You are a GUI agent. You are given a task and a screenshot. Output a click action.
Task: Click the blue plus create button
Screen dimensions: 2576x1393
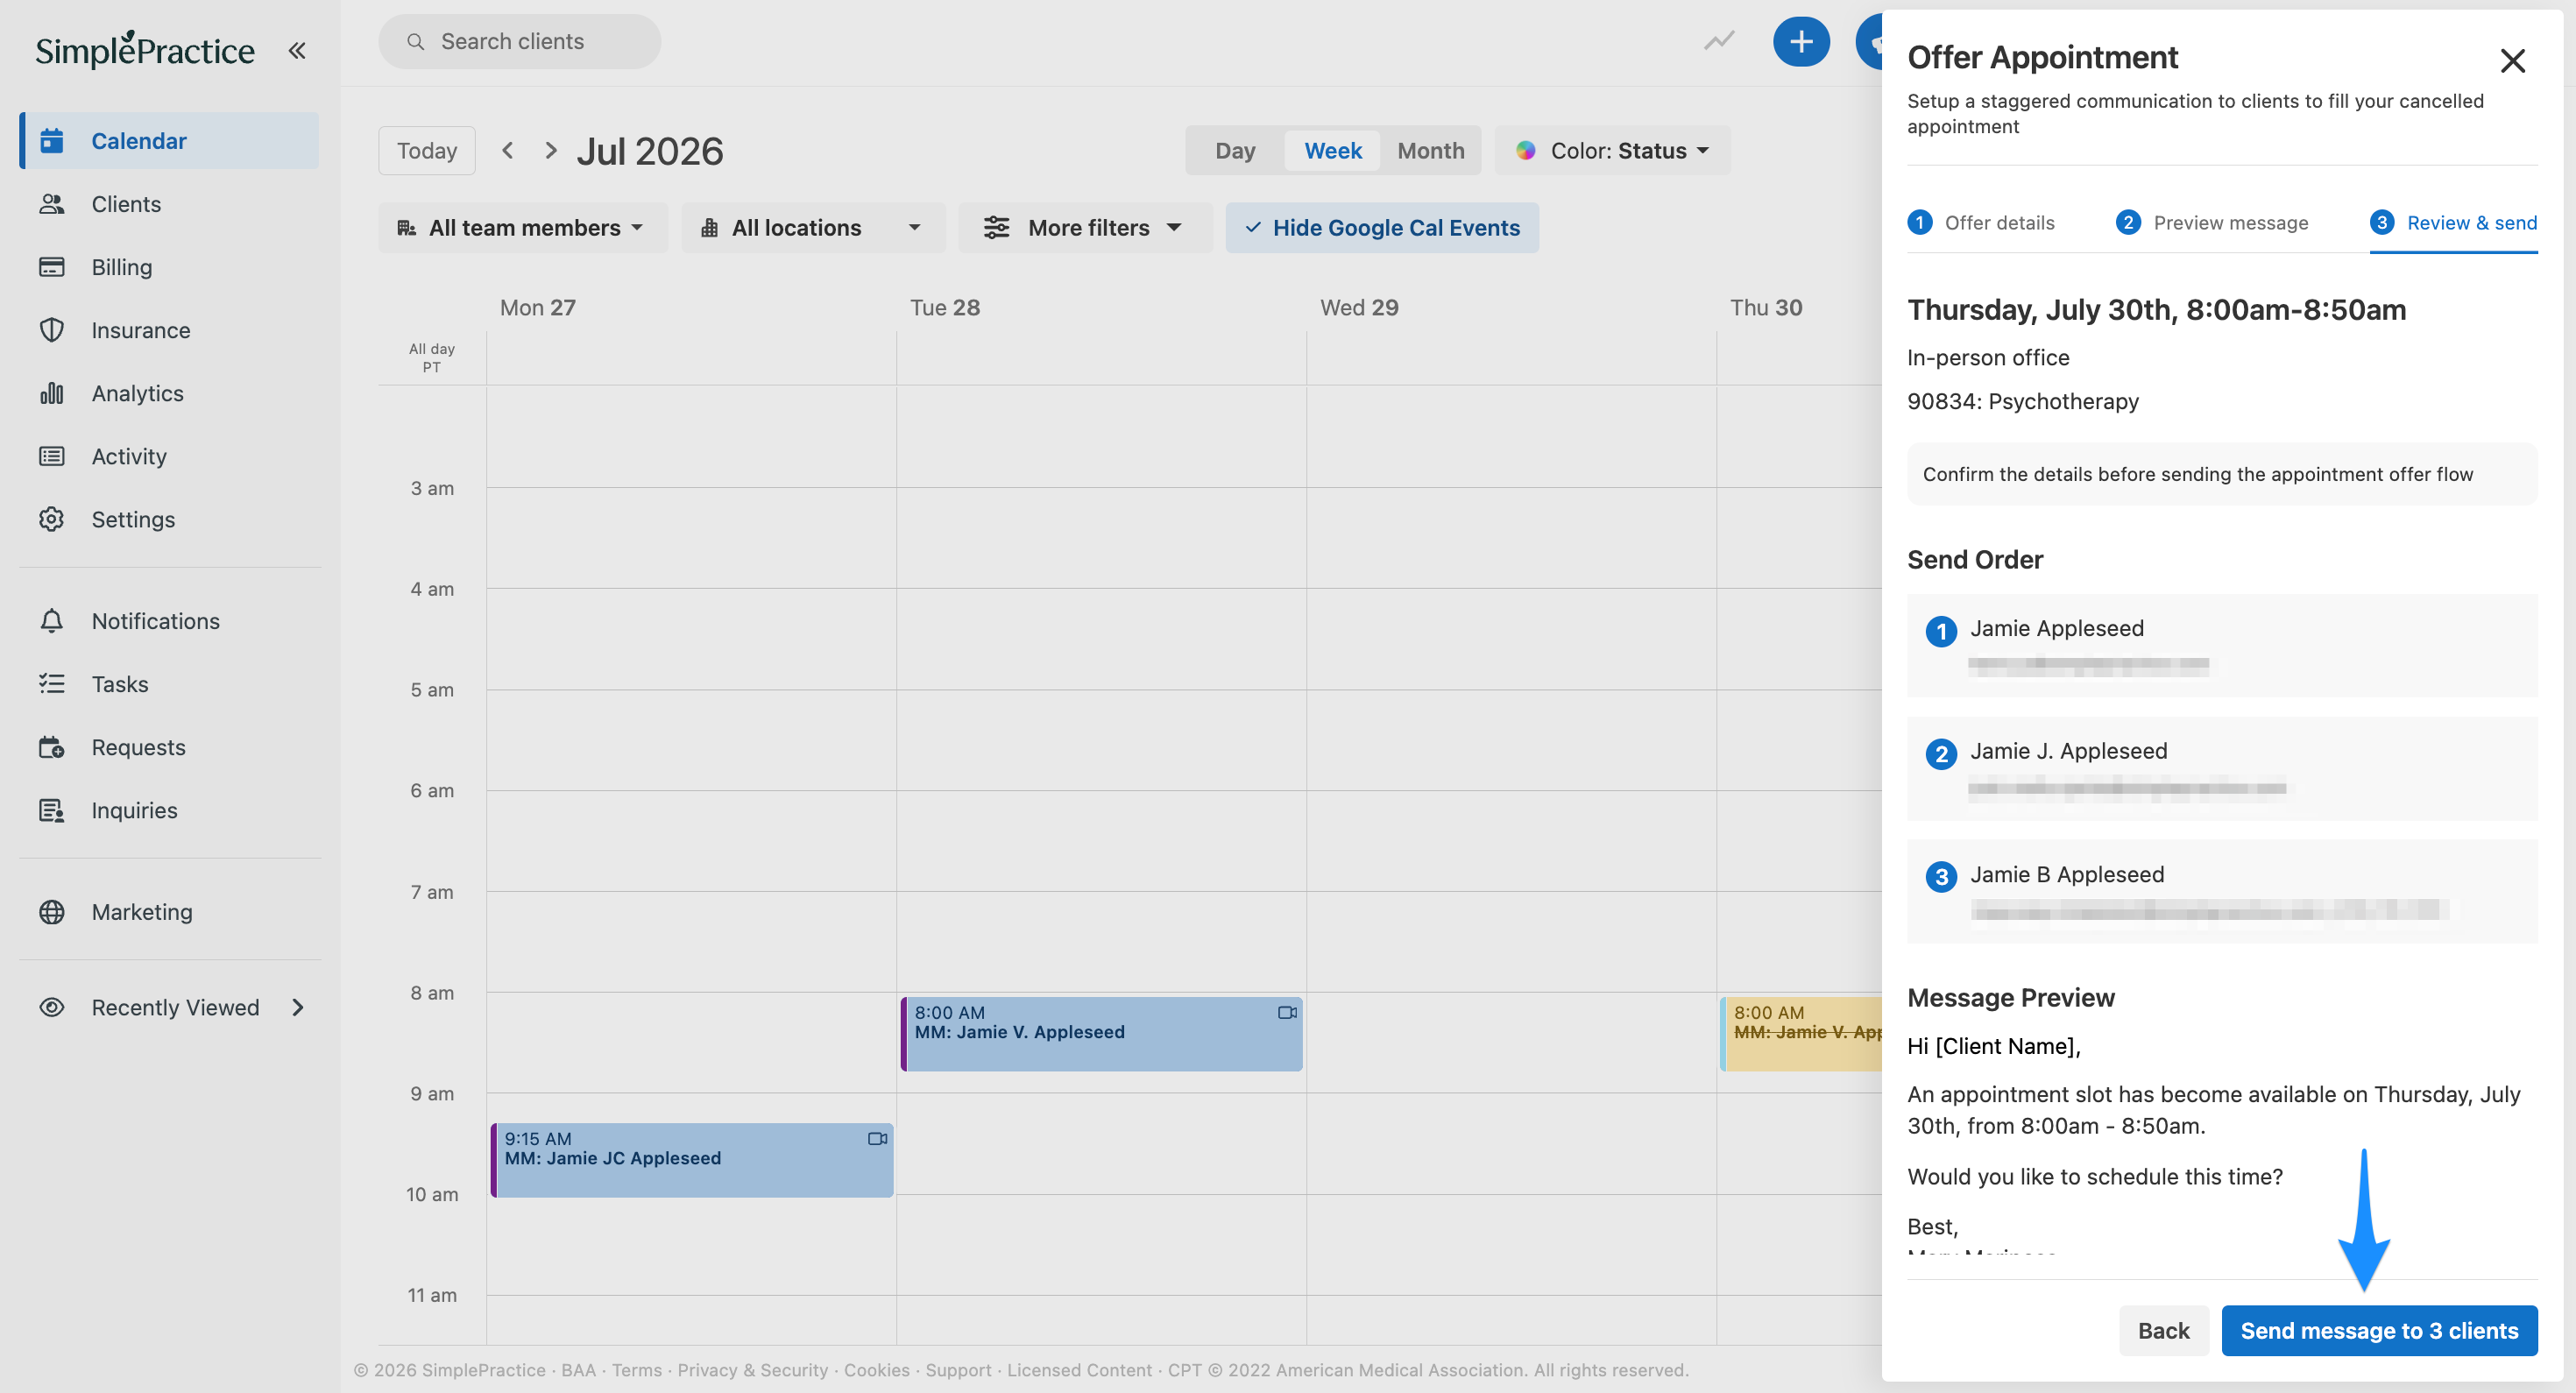pos(1801,41)
